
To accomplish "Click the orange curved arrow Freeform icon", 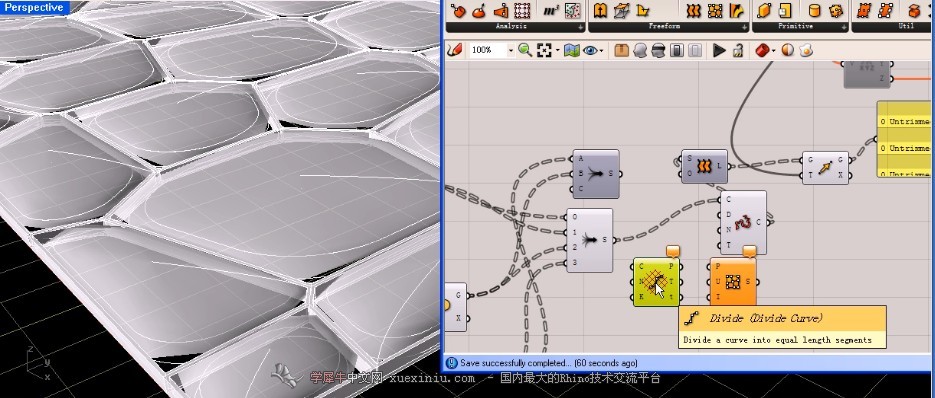I will [x=737, y=10].
